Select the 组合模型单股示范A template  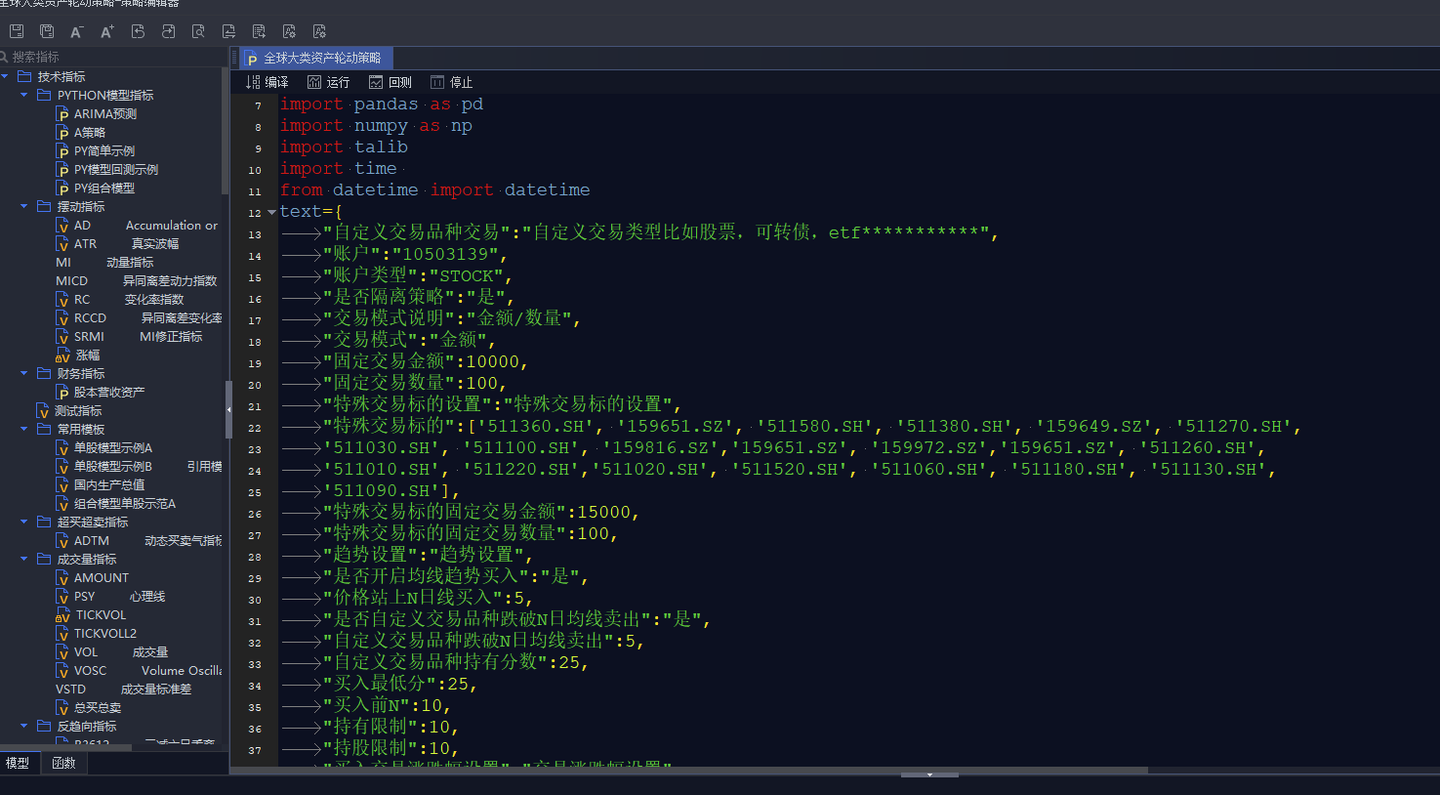[116, 504]
